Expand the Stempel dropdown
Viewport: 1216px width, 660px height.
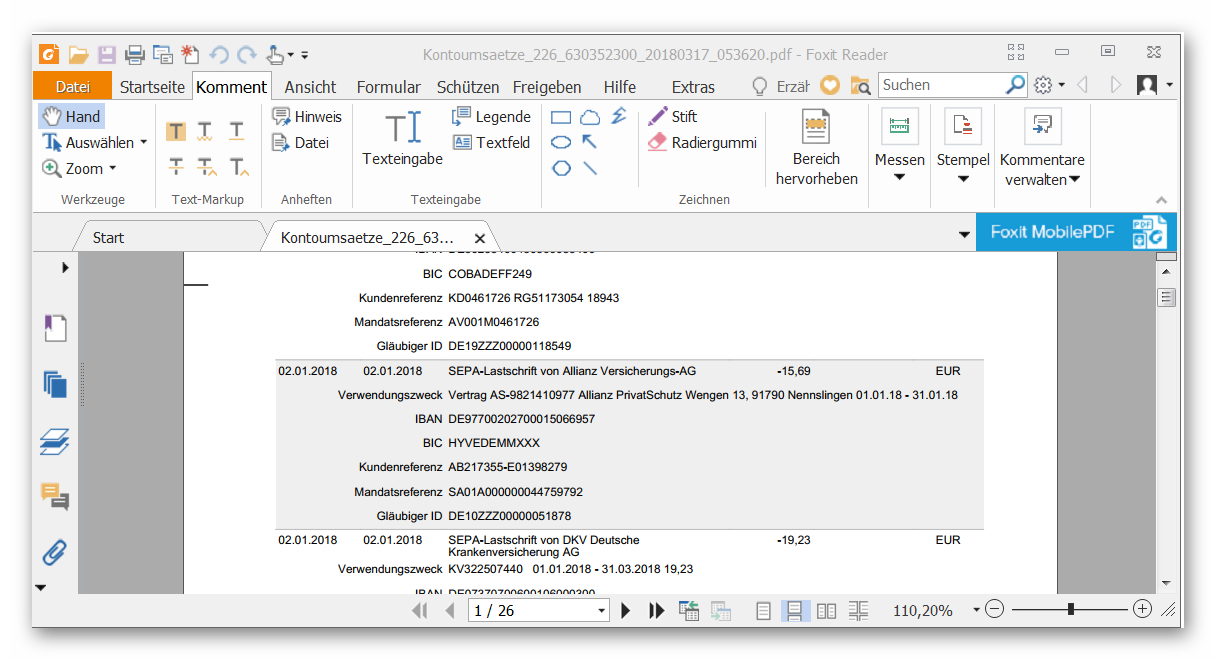(963, 178)
